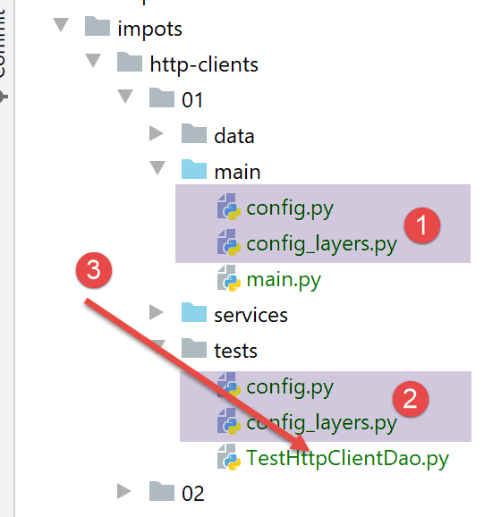
Task: Click Python icon of main.py
Action: pos(229,278)
